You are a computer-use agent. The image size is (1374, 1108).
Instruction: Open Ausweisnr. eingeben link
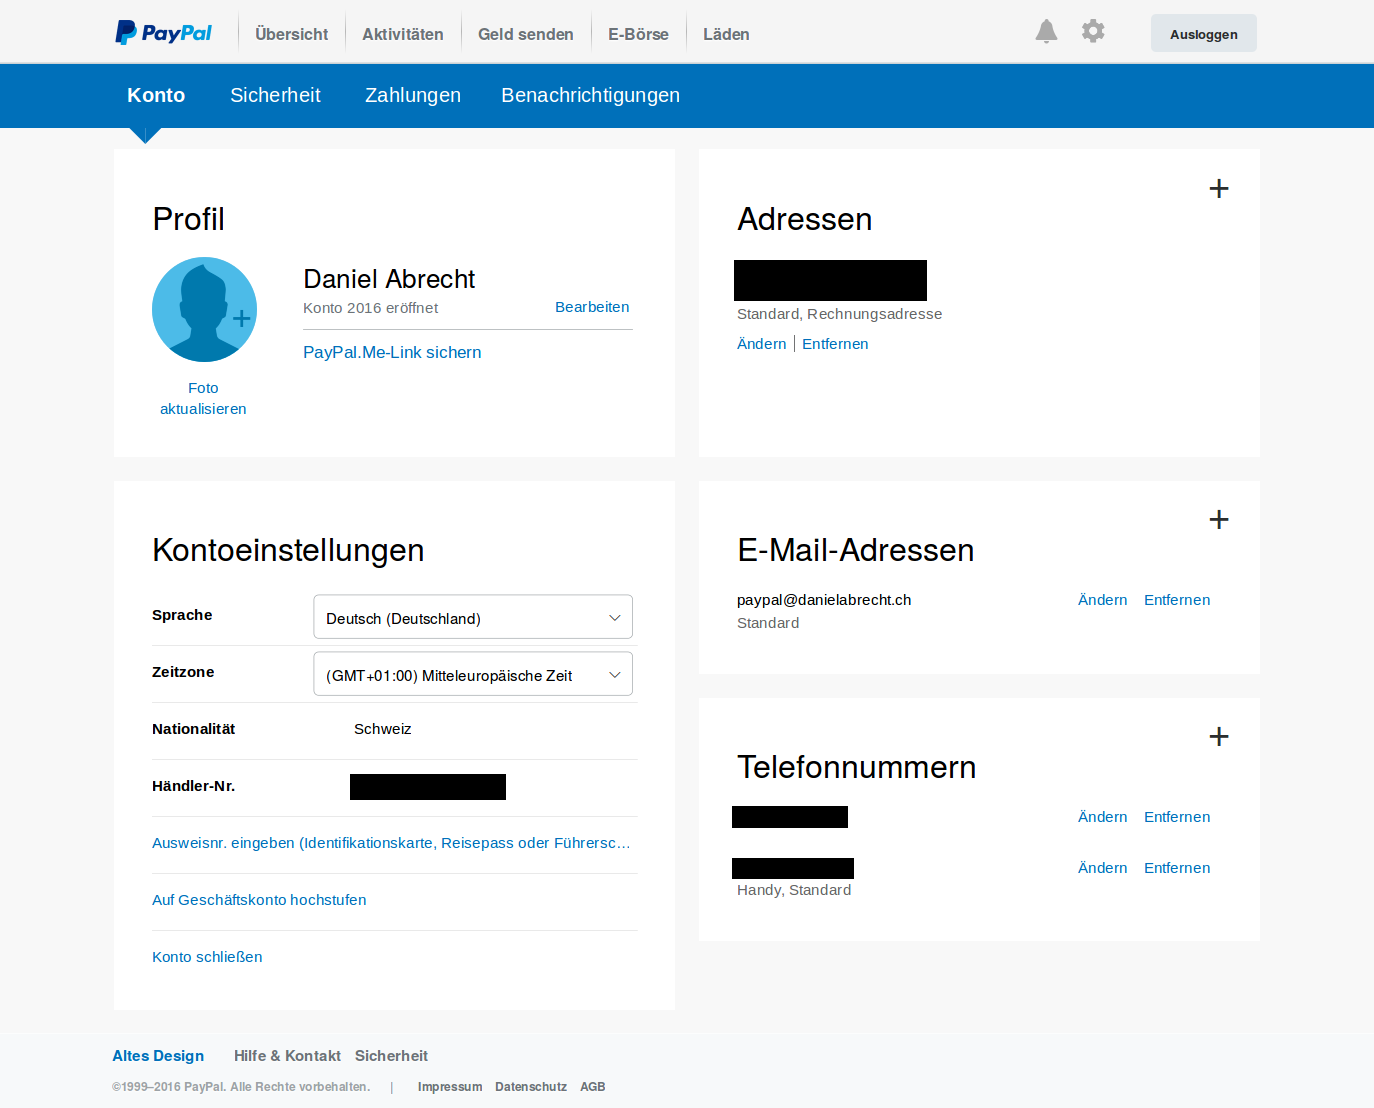tap(391, 843)
